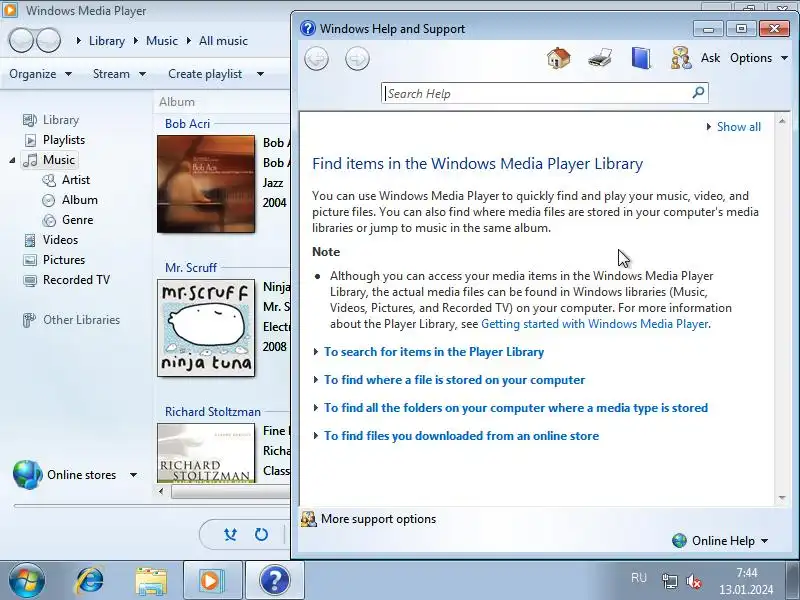Viewport: 800px width, 600px height.
Task: Click network tray icon
Action: pyautogui.click(x=669, y=581)
